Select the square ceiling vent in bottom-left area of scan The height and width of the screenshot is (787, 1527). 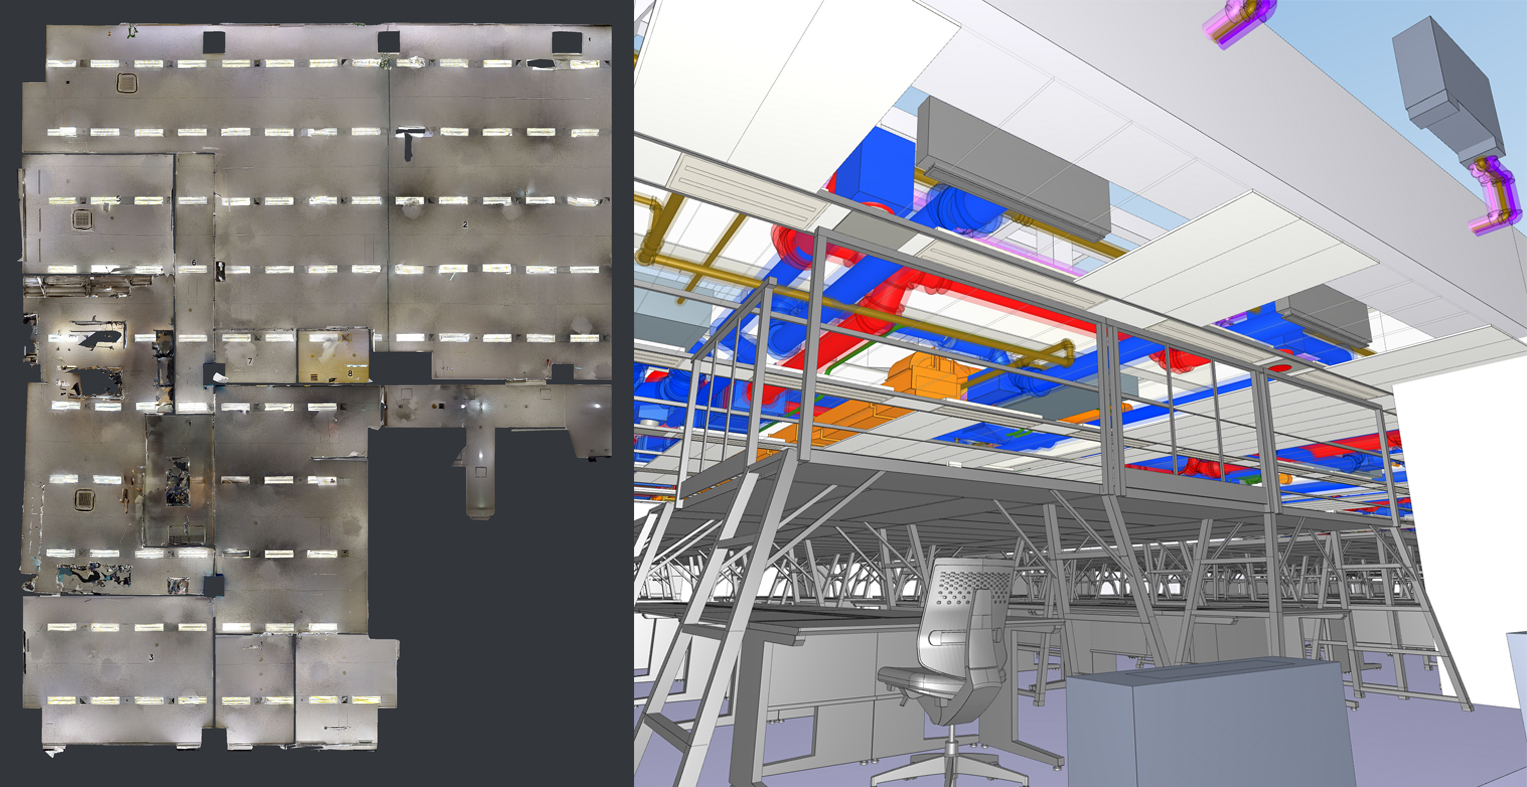[84, 498]
